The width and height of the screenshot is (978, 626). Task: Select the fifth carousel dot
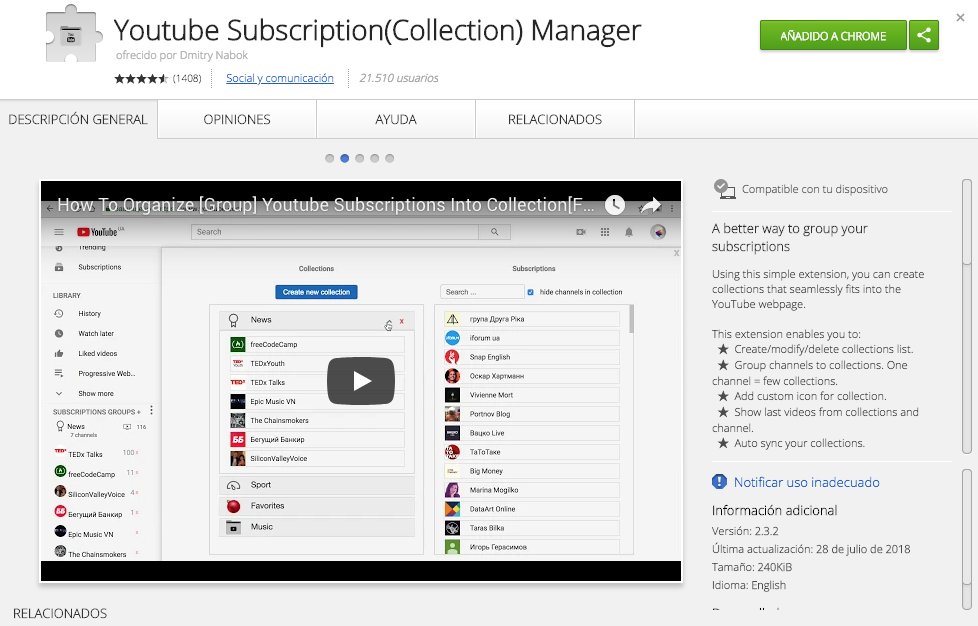click(x=389, y=158)
